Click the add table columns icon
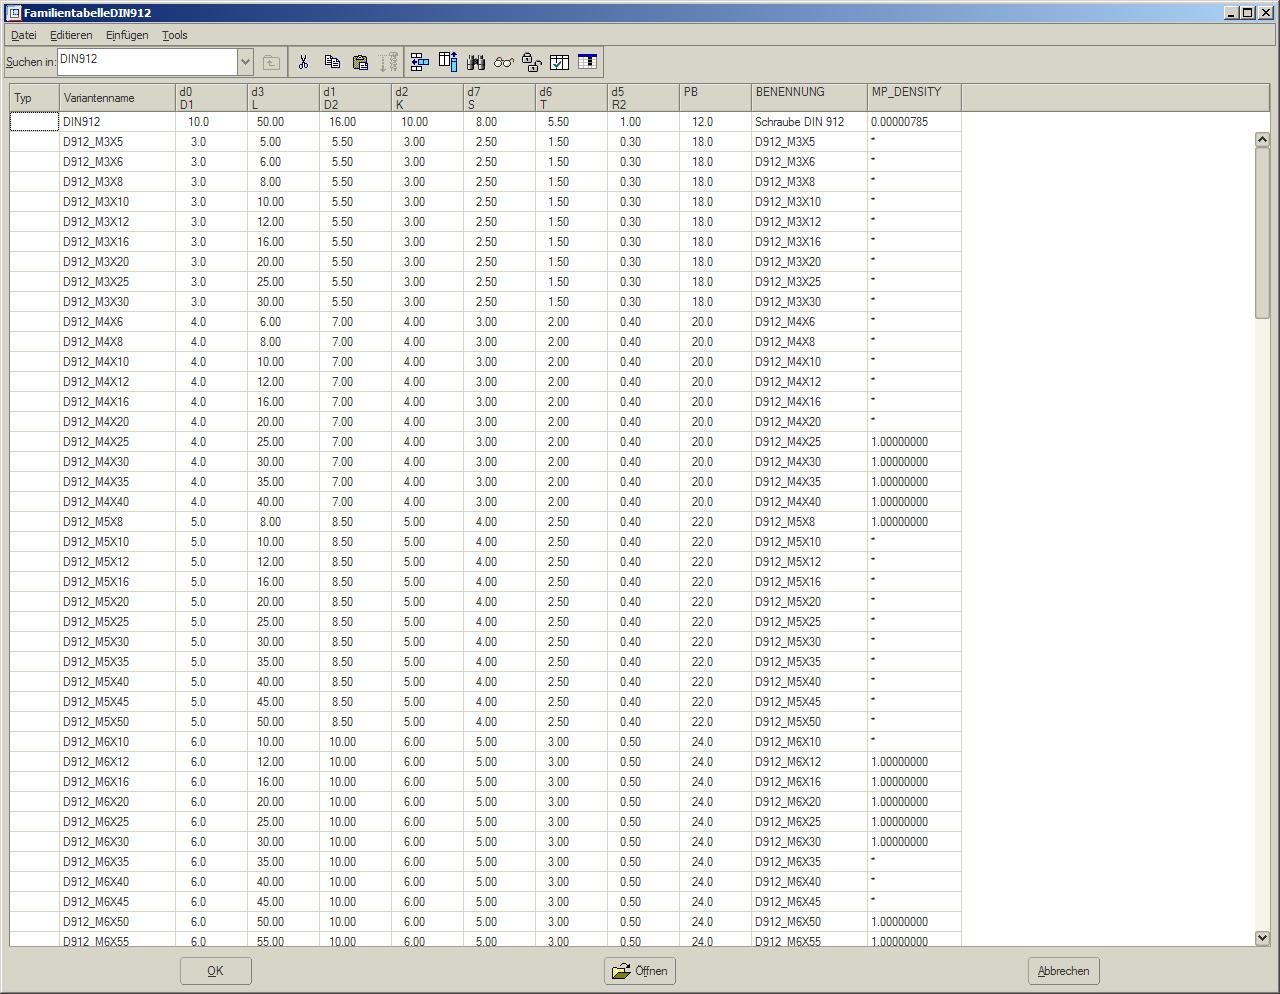 coord(448,62)
